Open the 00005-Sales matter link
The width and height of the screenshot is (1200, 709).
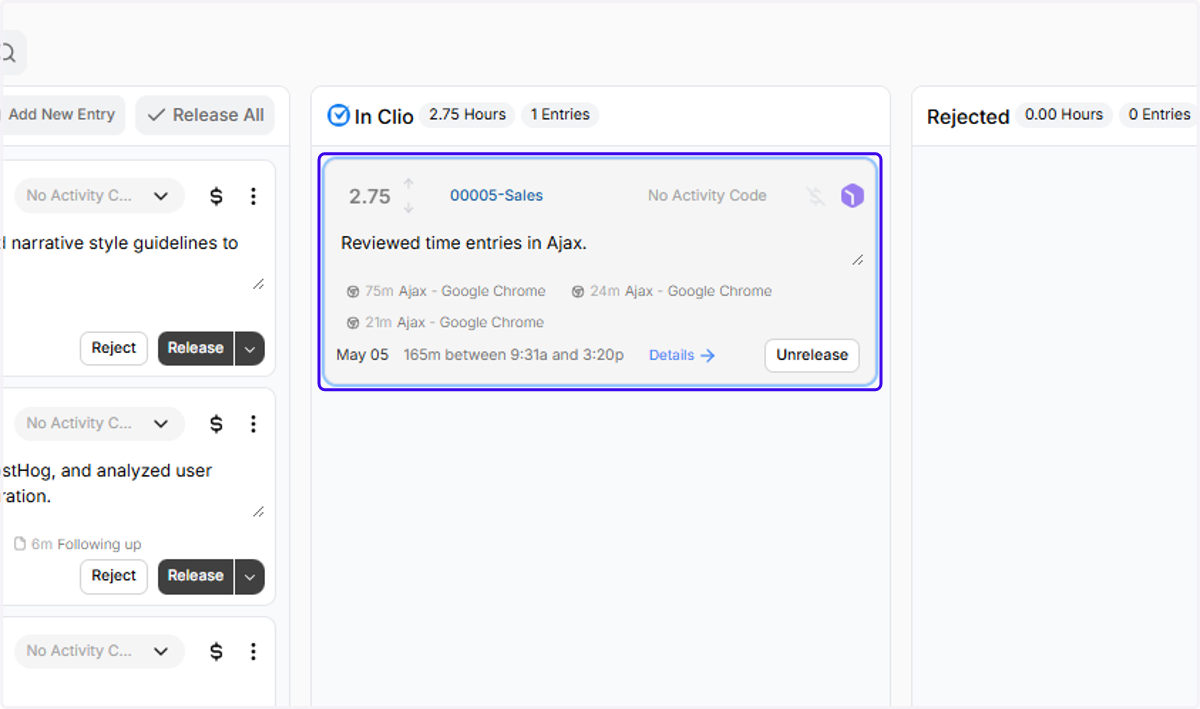click(496, 196)
